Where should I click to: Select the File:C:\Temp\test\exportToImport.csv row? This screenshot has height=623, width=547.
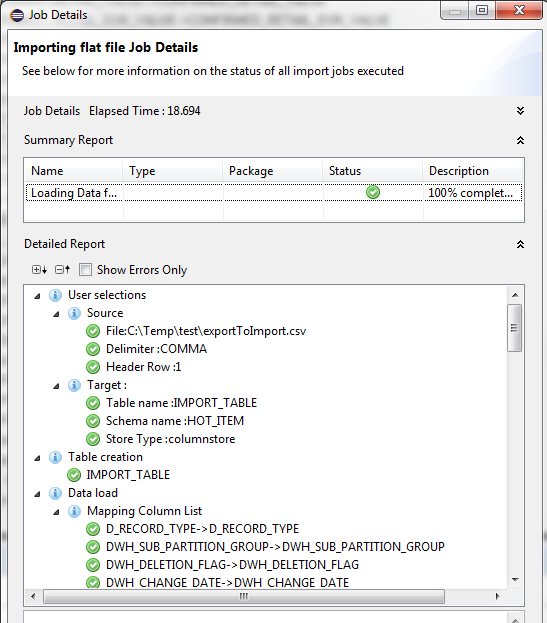pos(206,331)
